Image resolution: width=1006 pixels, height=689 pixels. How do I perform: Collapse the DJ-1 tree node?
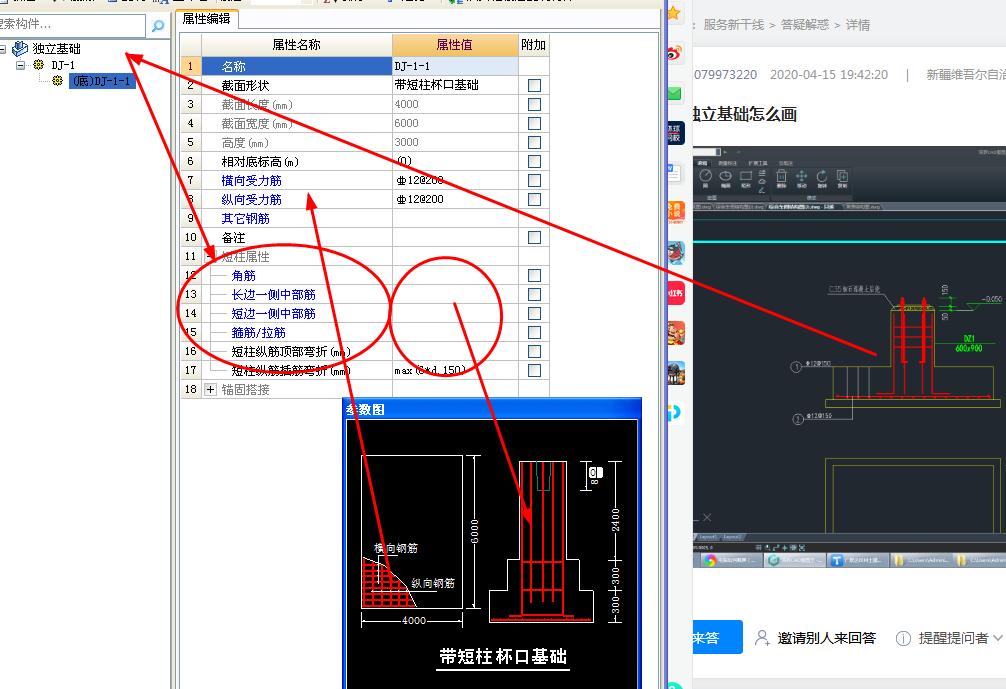(21, 65)
